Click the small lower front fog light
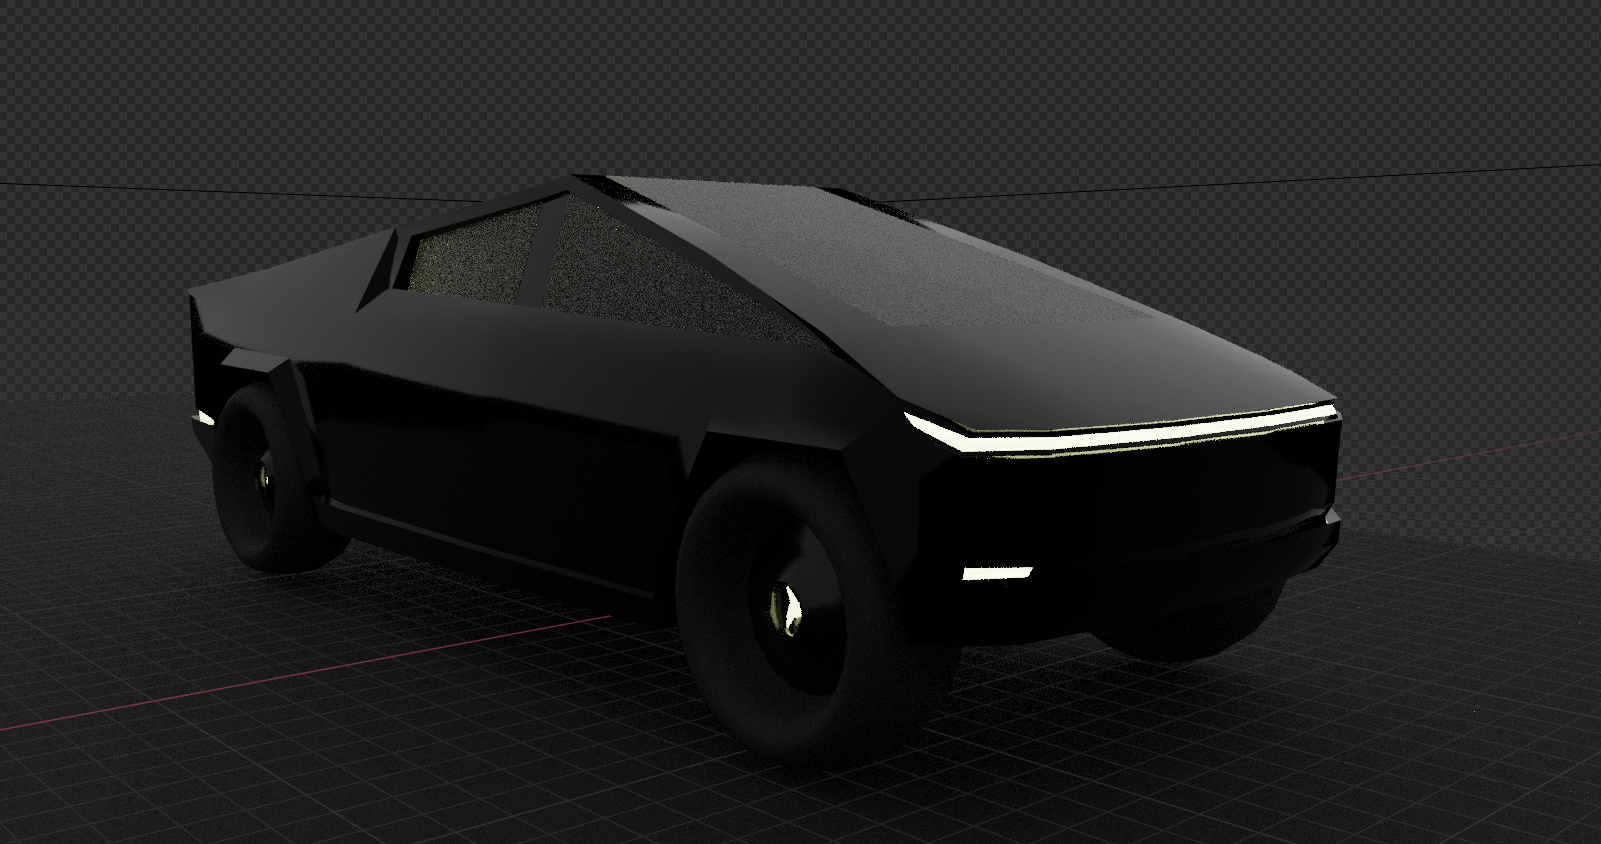Screen dimensions: 1601x844 click(x=996, y=573)
